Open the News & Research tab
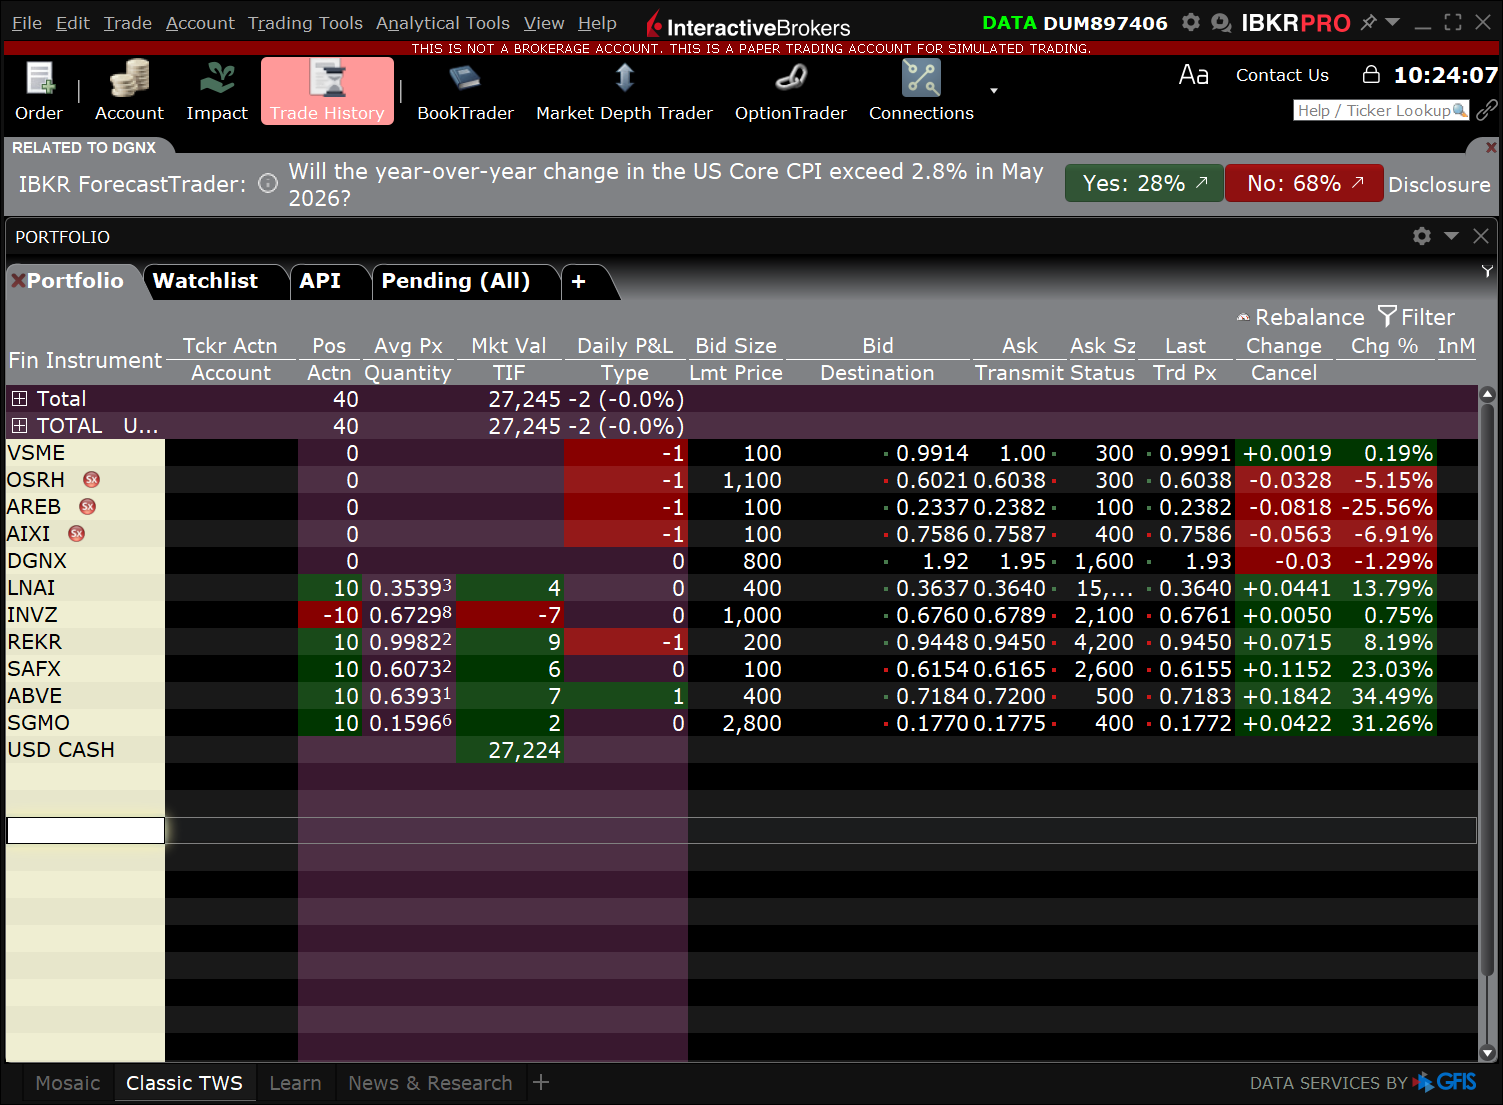The height and width of the screenshot is (1105, 1503). coord(430,1083)
